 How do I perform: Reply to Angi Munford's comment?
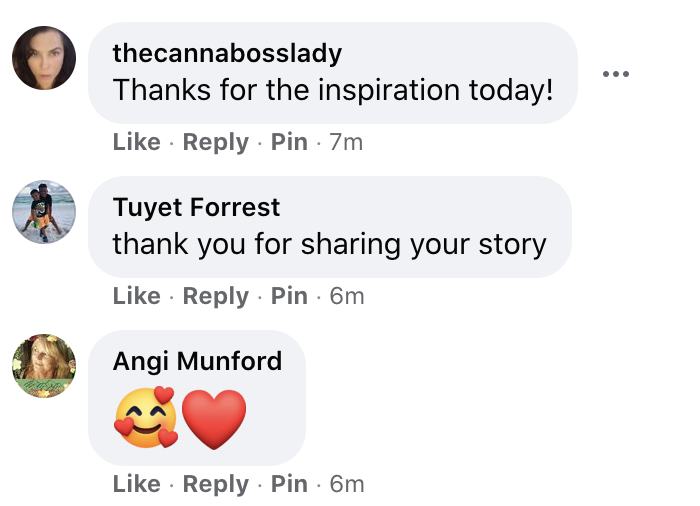point(215,484)
